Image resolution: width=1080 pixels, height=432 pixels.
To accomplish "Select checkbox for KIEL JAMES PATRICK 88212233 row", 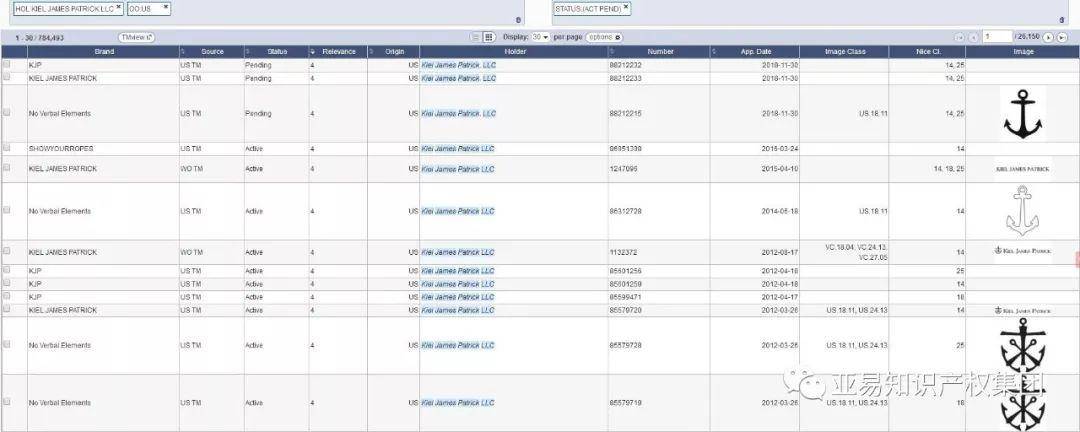I will (7, 77).
